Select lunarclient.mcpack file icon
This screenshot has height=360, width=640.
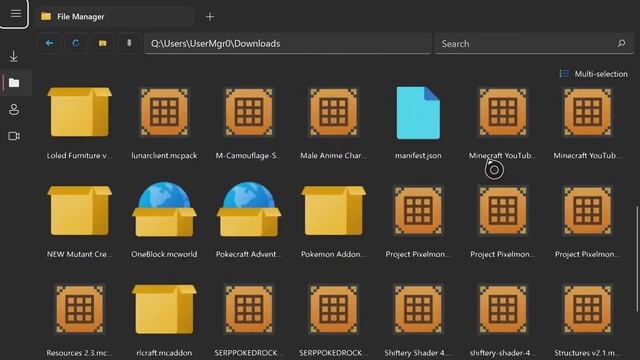tap(164, 112)
